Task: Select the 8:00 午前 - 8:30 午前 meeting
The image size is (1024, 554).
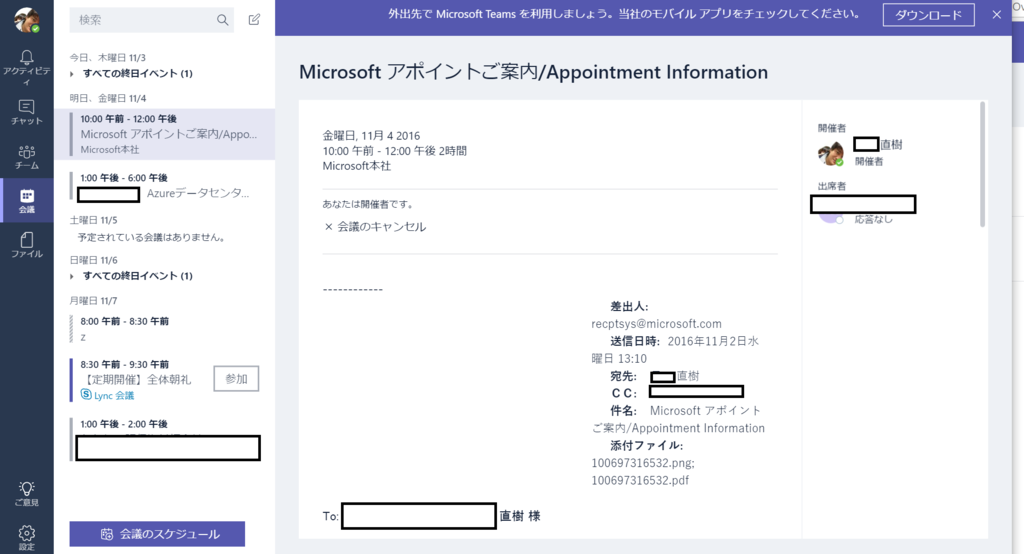Action: coord(165,329)
